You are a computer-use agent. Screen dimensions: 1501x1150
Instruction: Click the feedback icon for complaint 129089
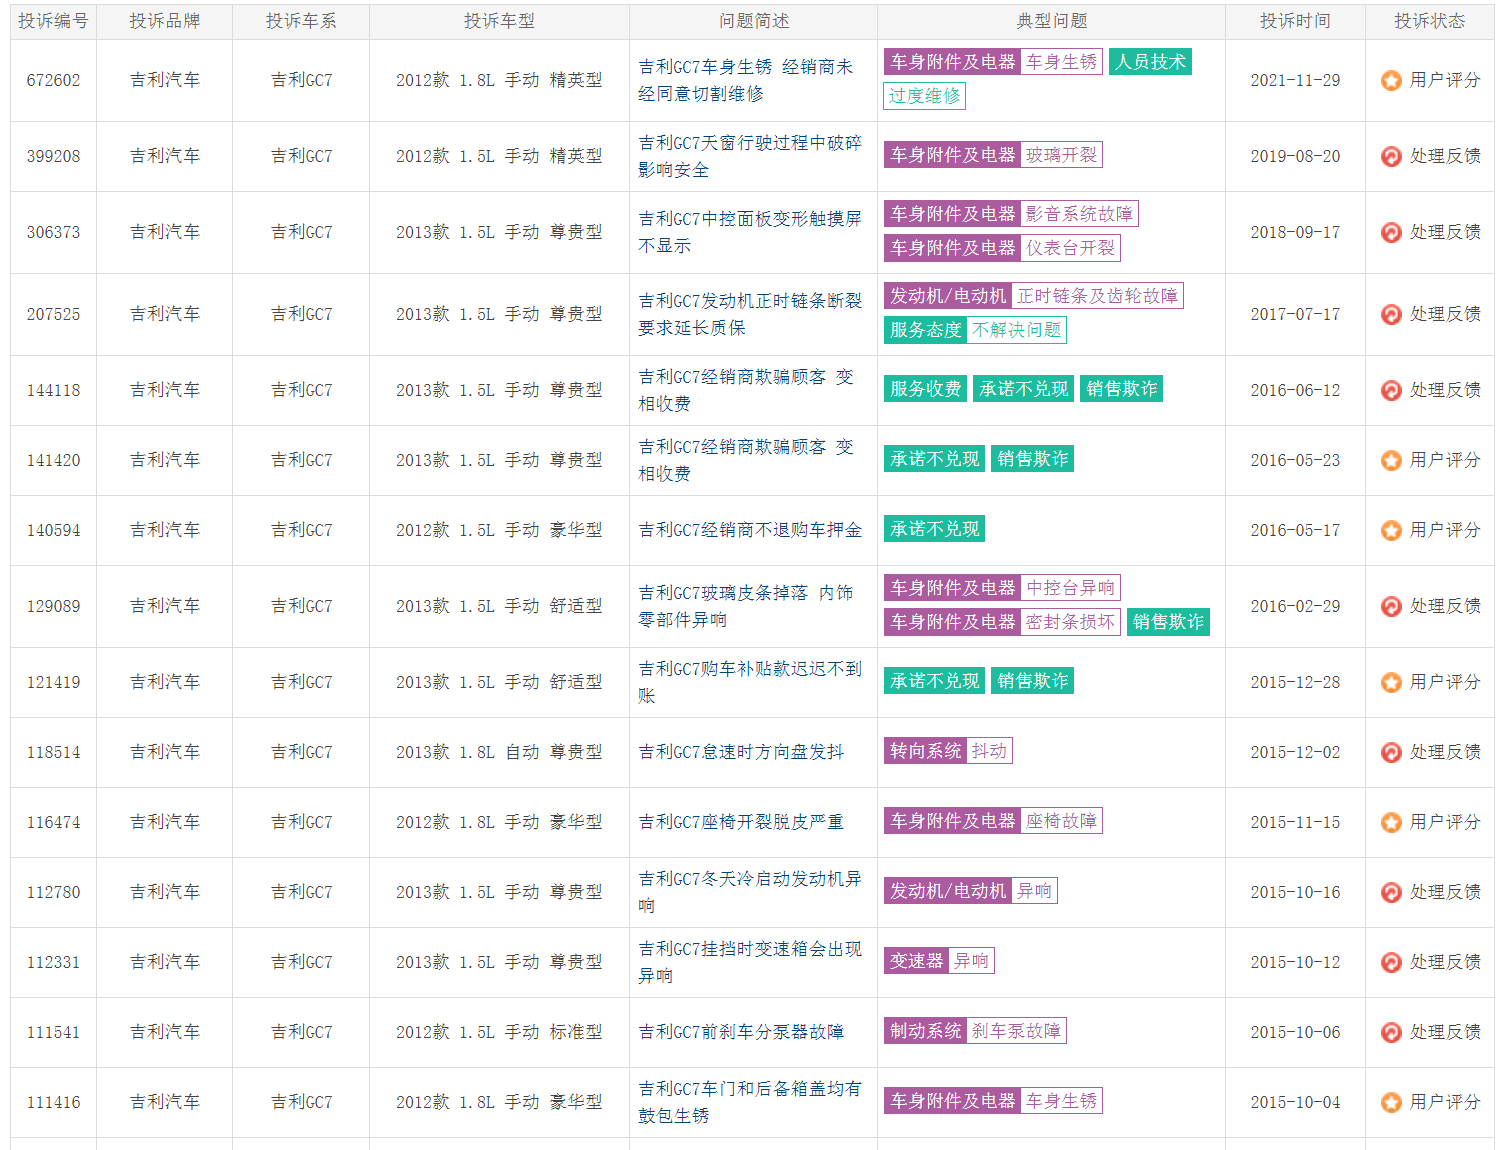[x=1391, y=606]
